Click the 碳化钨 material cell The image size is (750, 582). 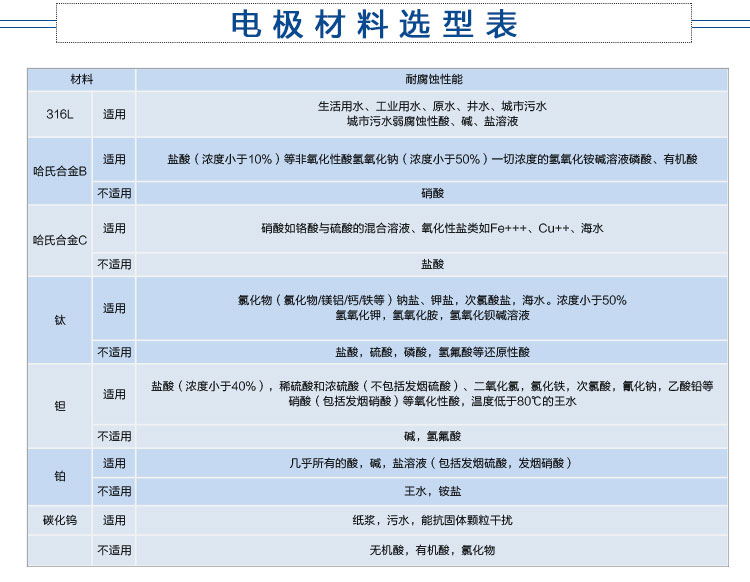(60, 520)
